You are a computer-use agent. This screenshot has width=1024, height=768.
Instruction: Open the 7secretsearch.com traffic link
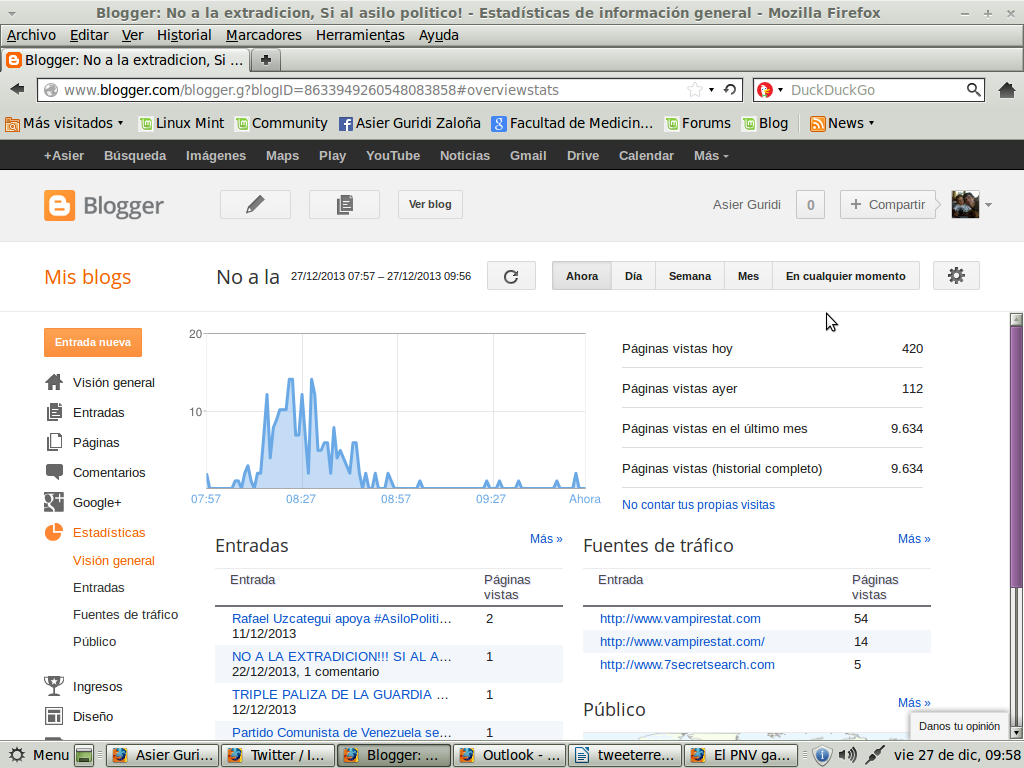click(687, 665)
